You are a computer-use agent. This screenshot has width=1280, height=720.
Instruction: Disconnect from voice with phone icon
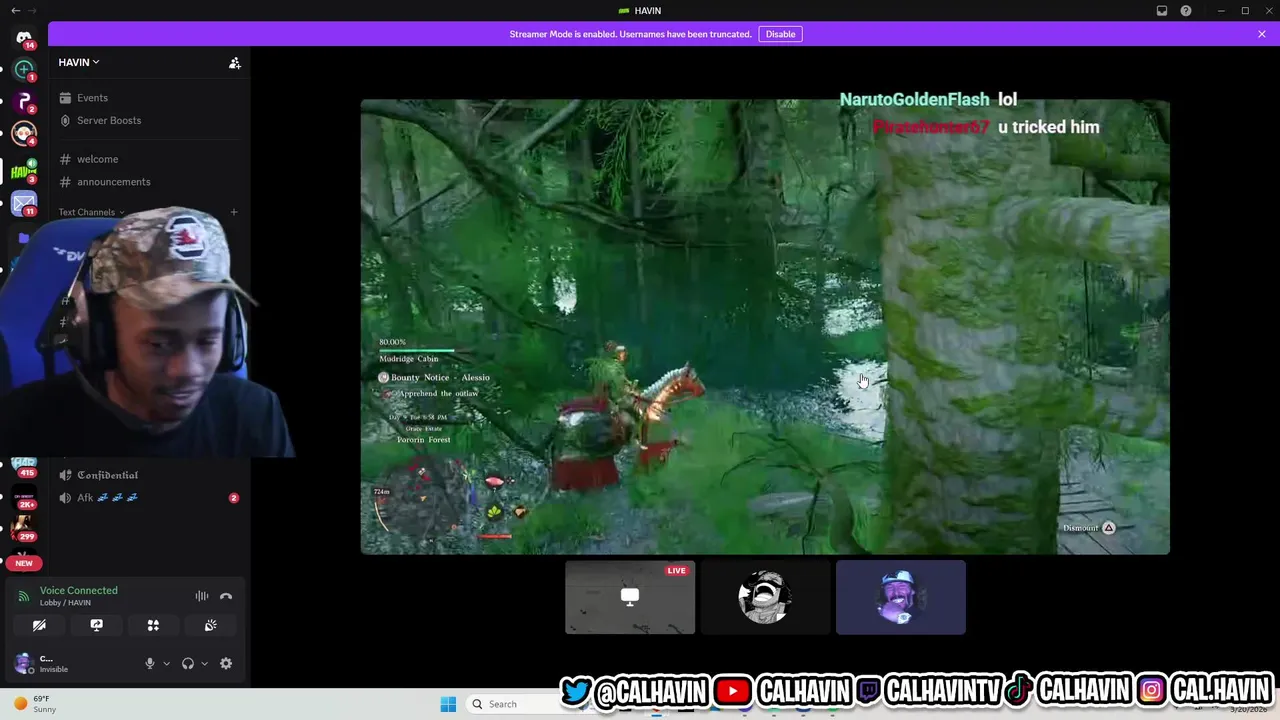coord(226,596)
